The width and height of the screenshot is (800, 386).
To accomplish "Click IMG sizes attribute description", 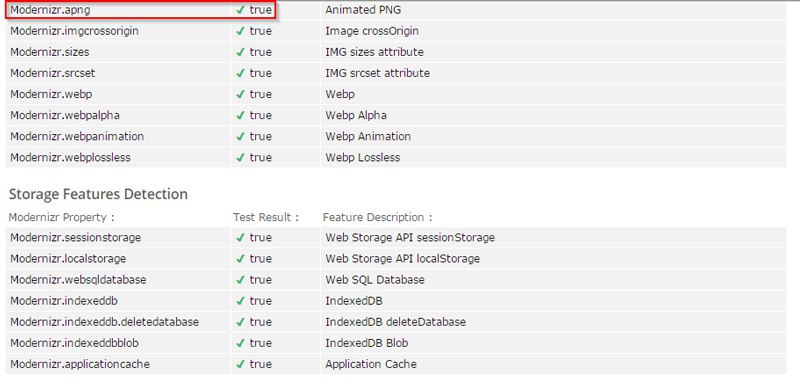I will [x=374, y=52].
